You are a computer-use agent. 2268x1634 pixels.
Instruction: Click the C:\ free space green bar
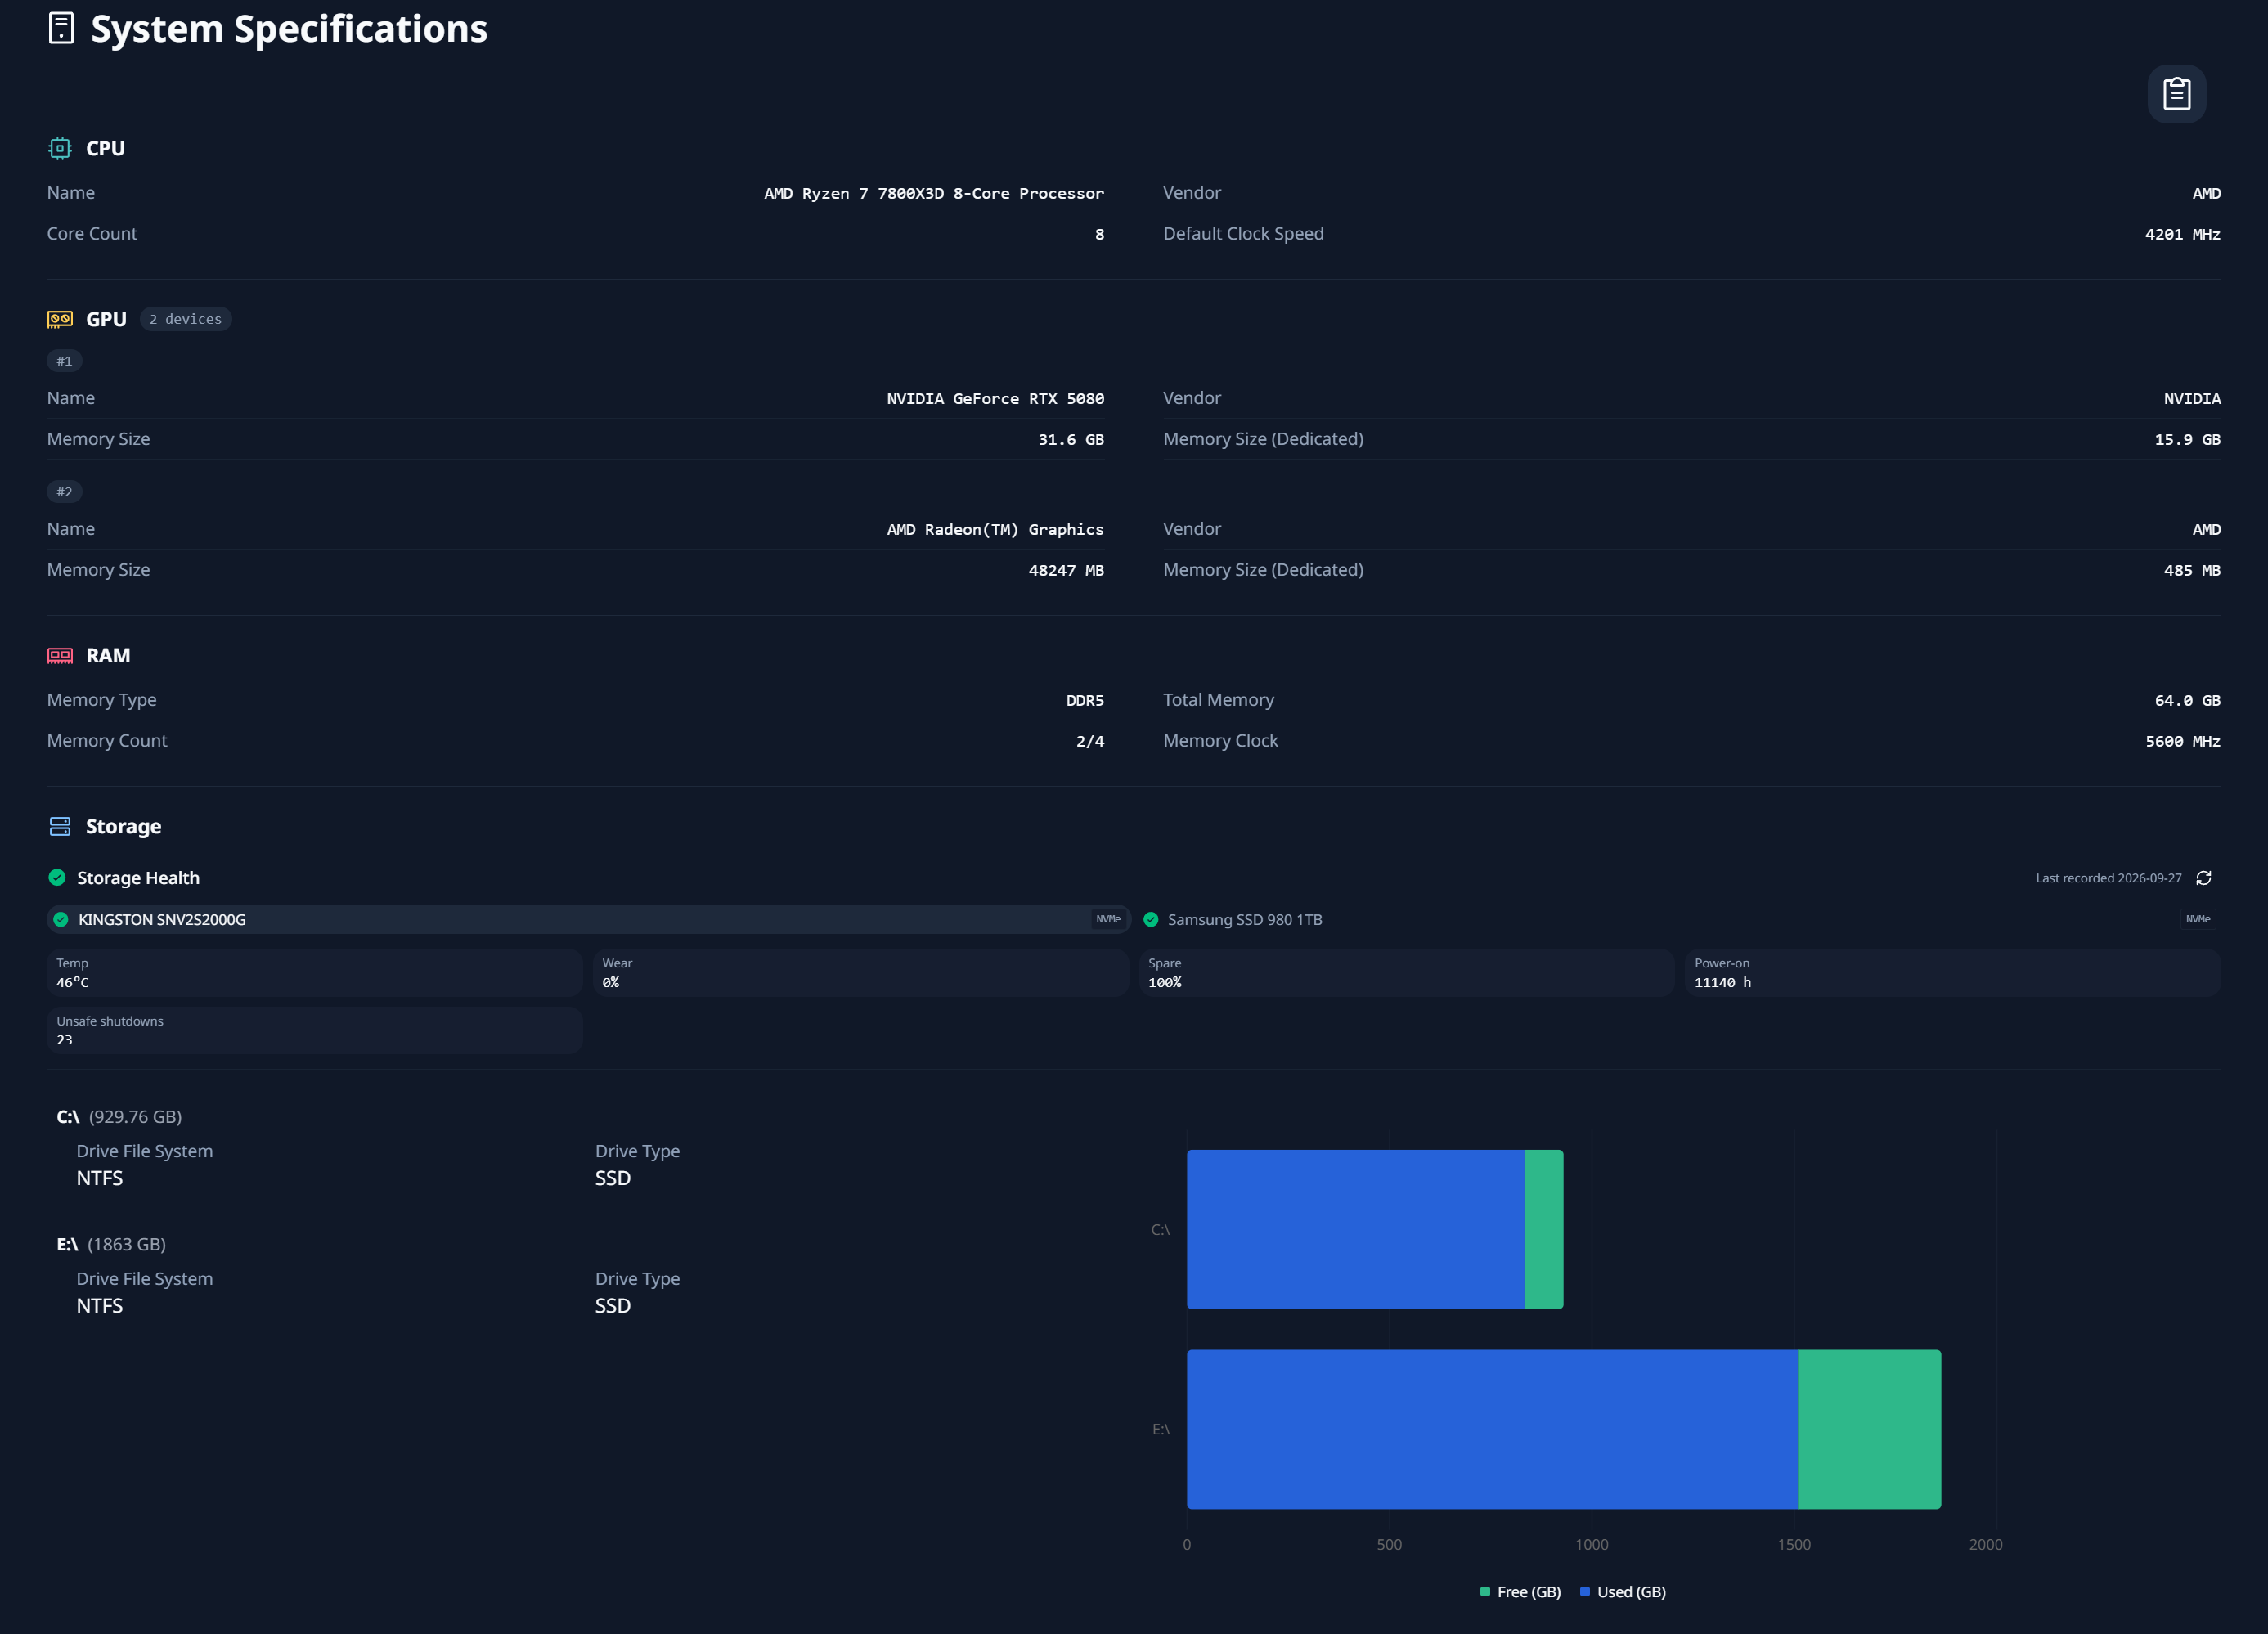point(1543,1229)
